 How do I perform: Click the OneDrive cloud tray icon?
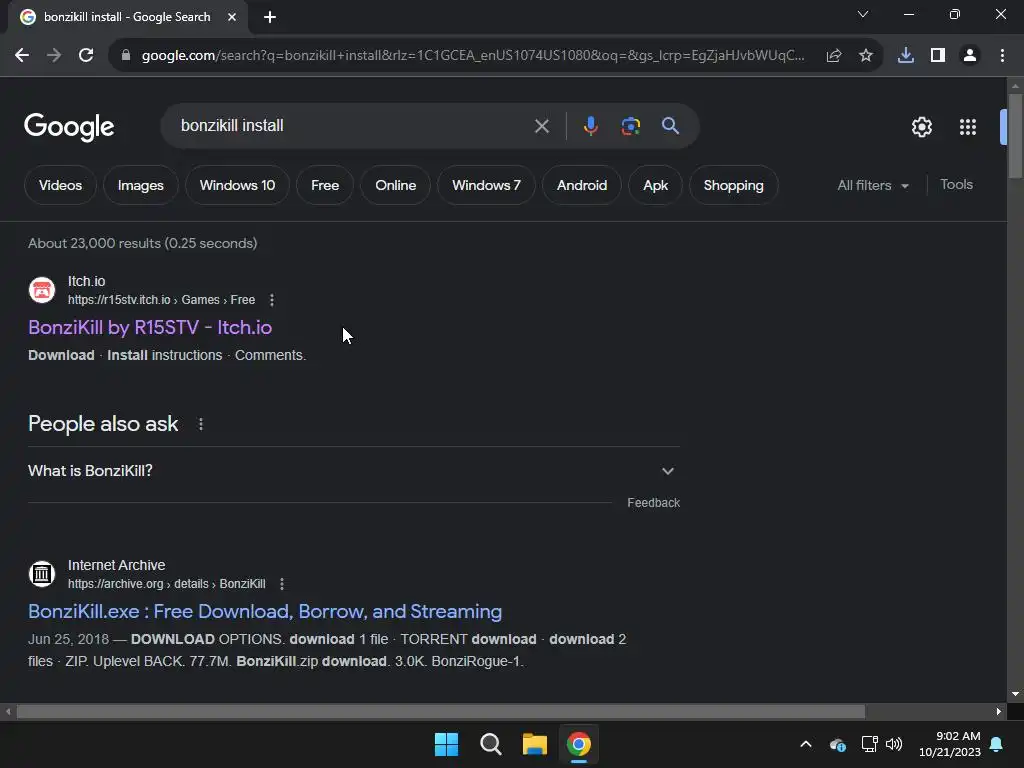pos(838,744)
